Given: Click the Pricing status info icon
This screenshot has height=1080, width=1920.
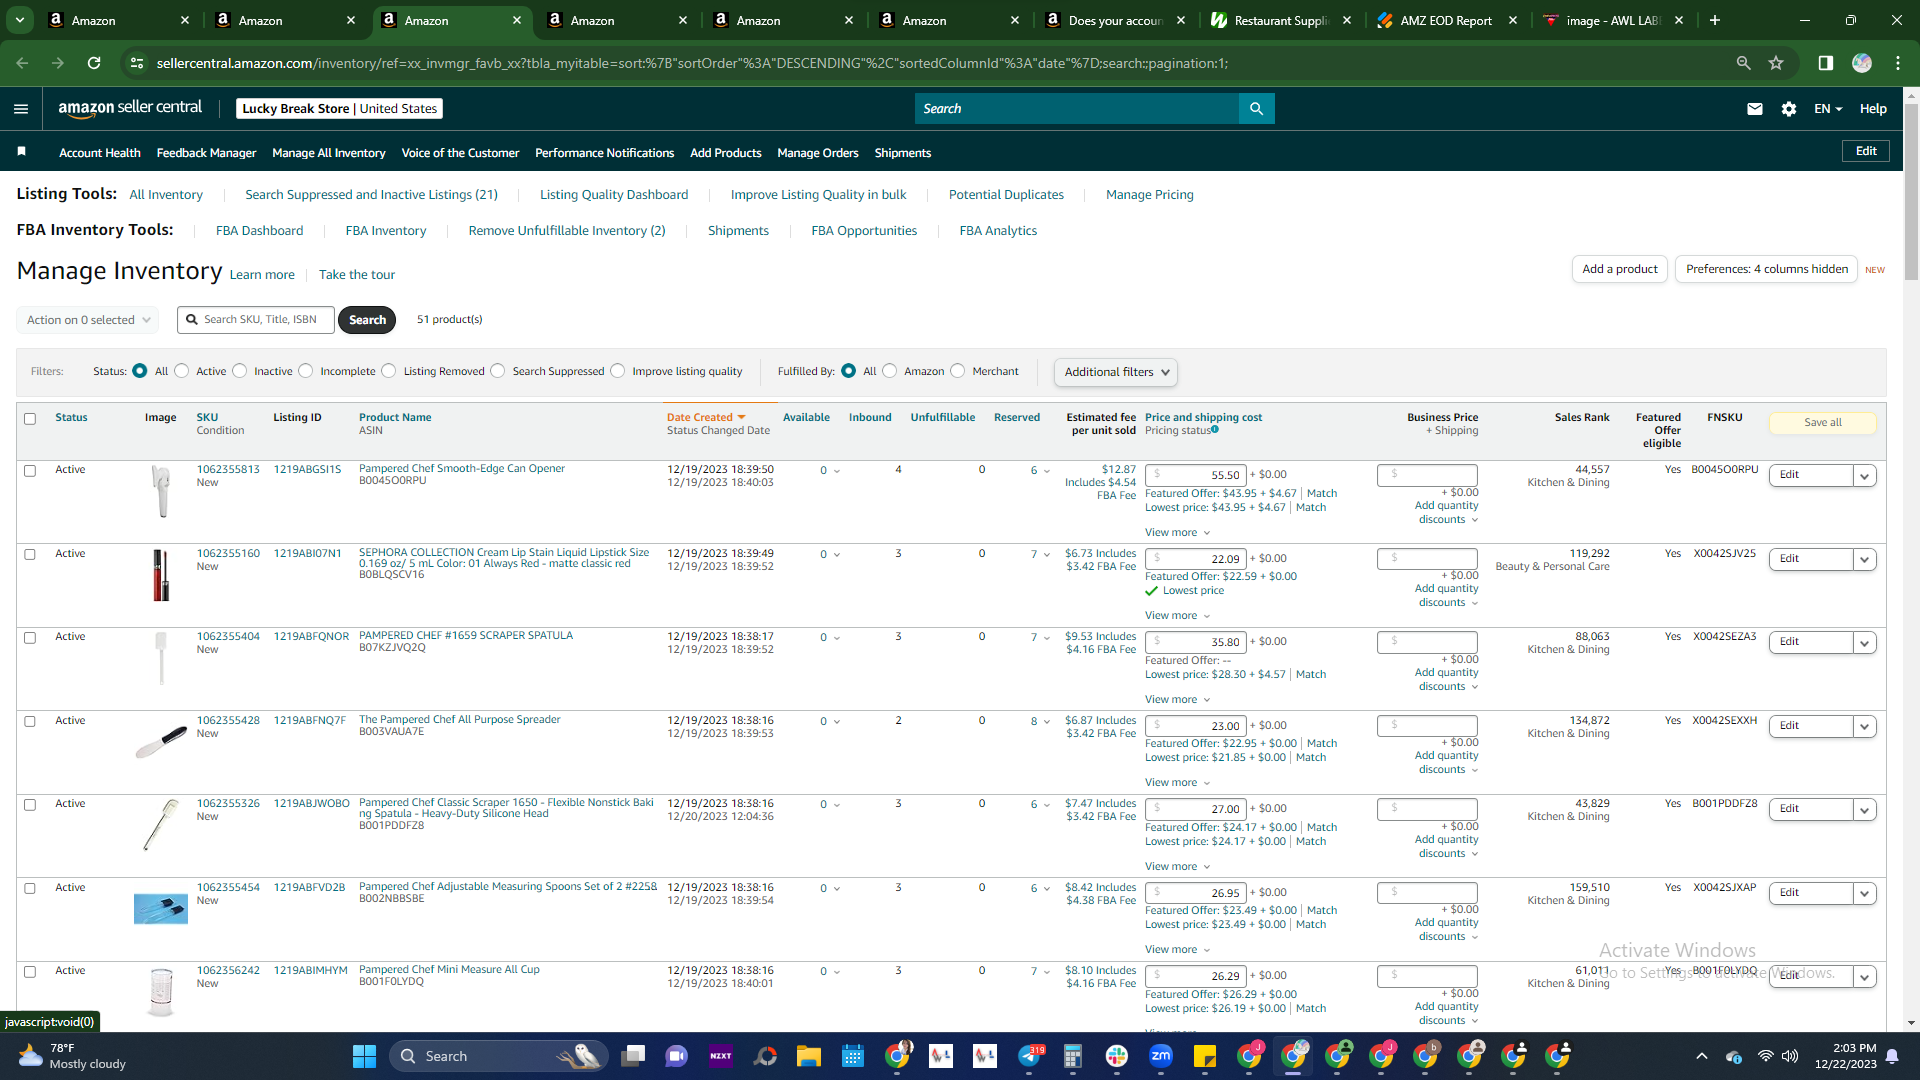Looking at the screenshot, I should (1215, 430).
